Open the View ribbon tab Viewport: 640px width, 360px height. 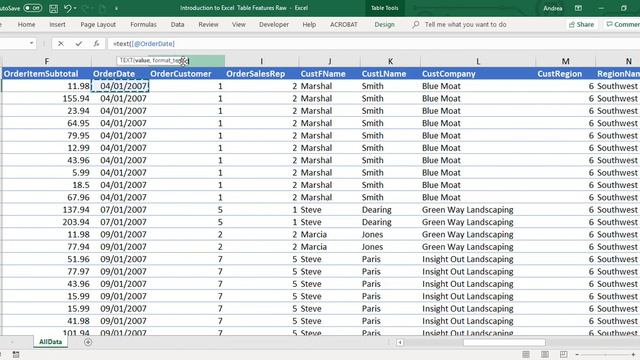pyautogui.click(x=239, y=24)
